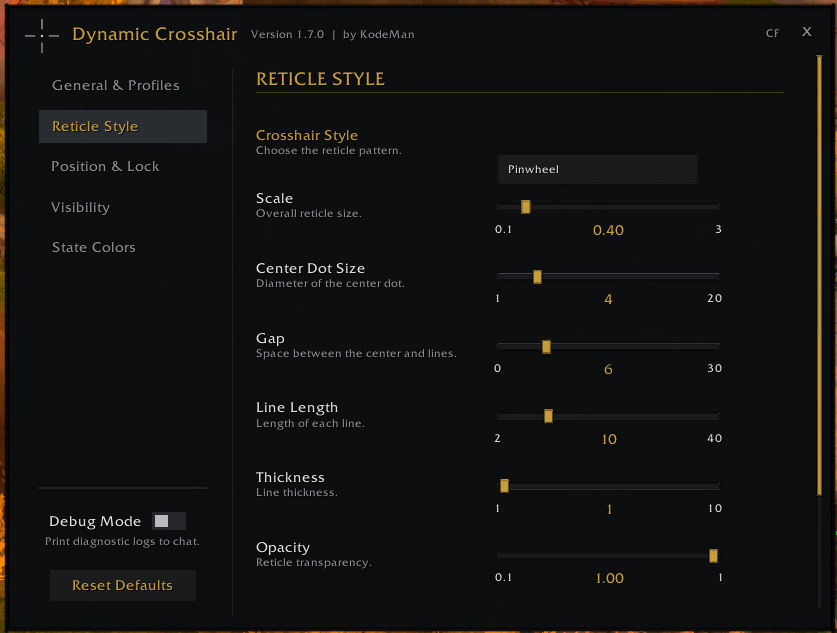Switch to State Colors section

(93, 247)
